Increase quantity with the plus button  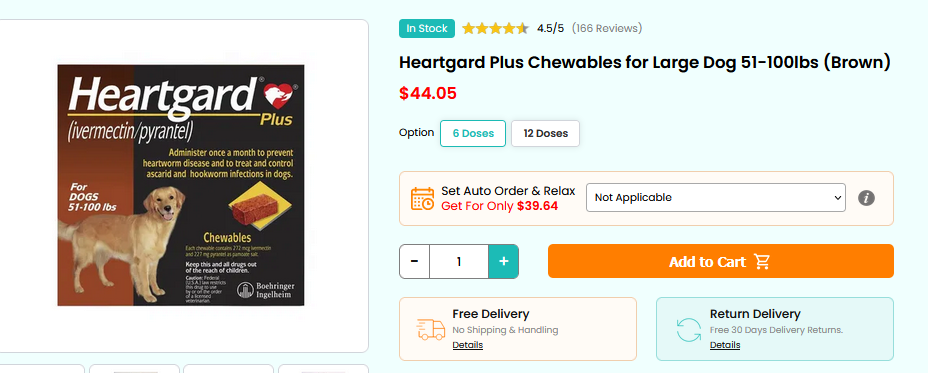tap(504, 261)
